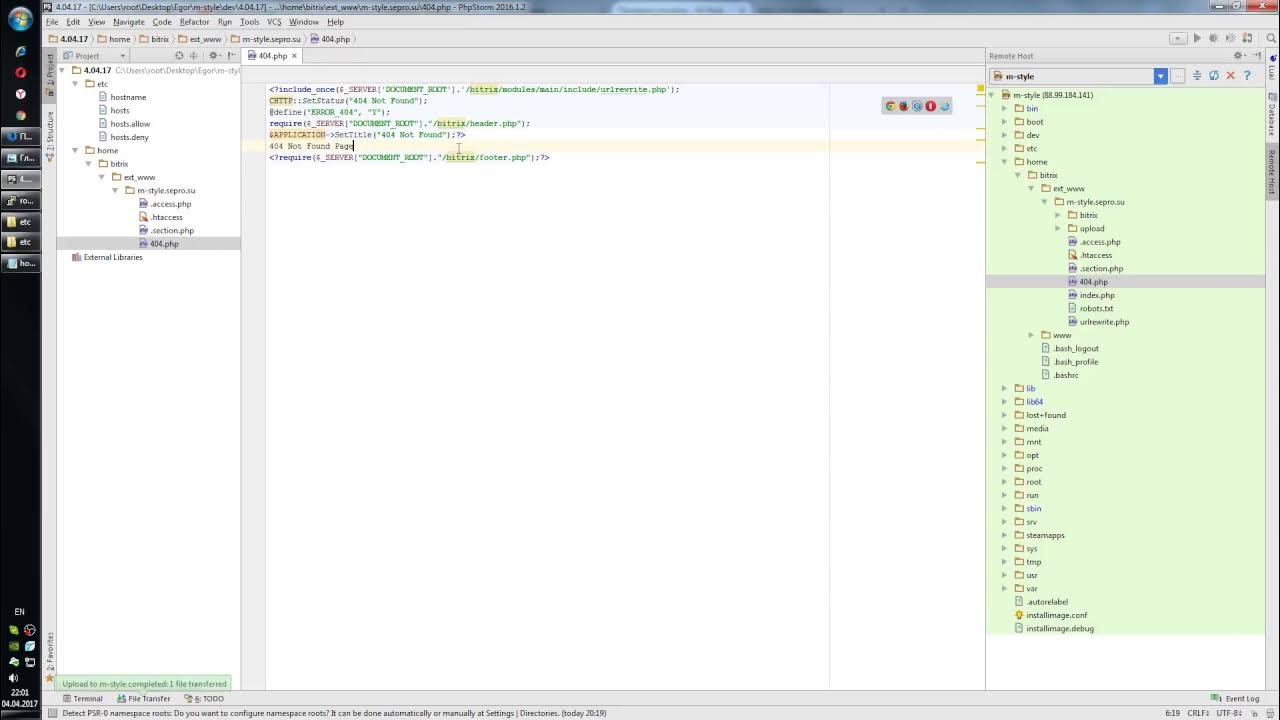This screenshot has width=1280, height=720.
Task: Open the TODO tool window
Action: (204, 698)
